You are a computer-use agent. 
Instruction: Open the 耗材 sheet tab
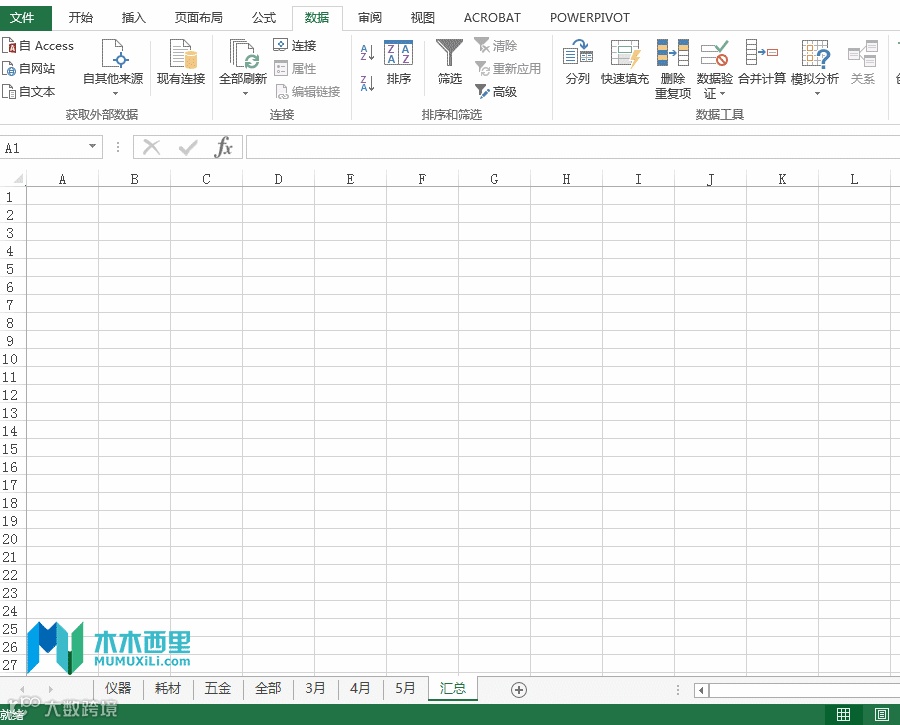(168, 688)
